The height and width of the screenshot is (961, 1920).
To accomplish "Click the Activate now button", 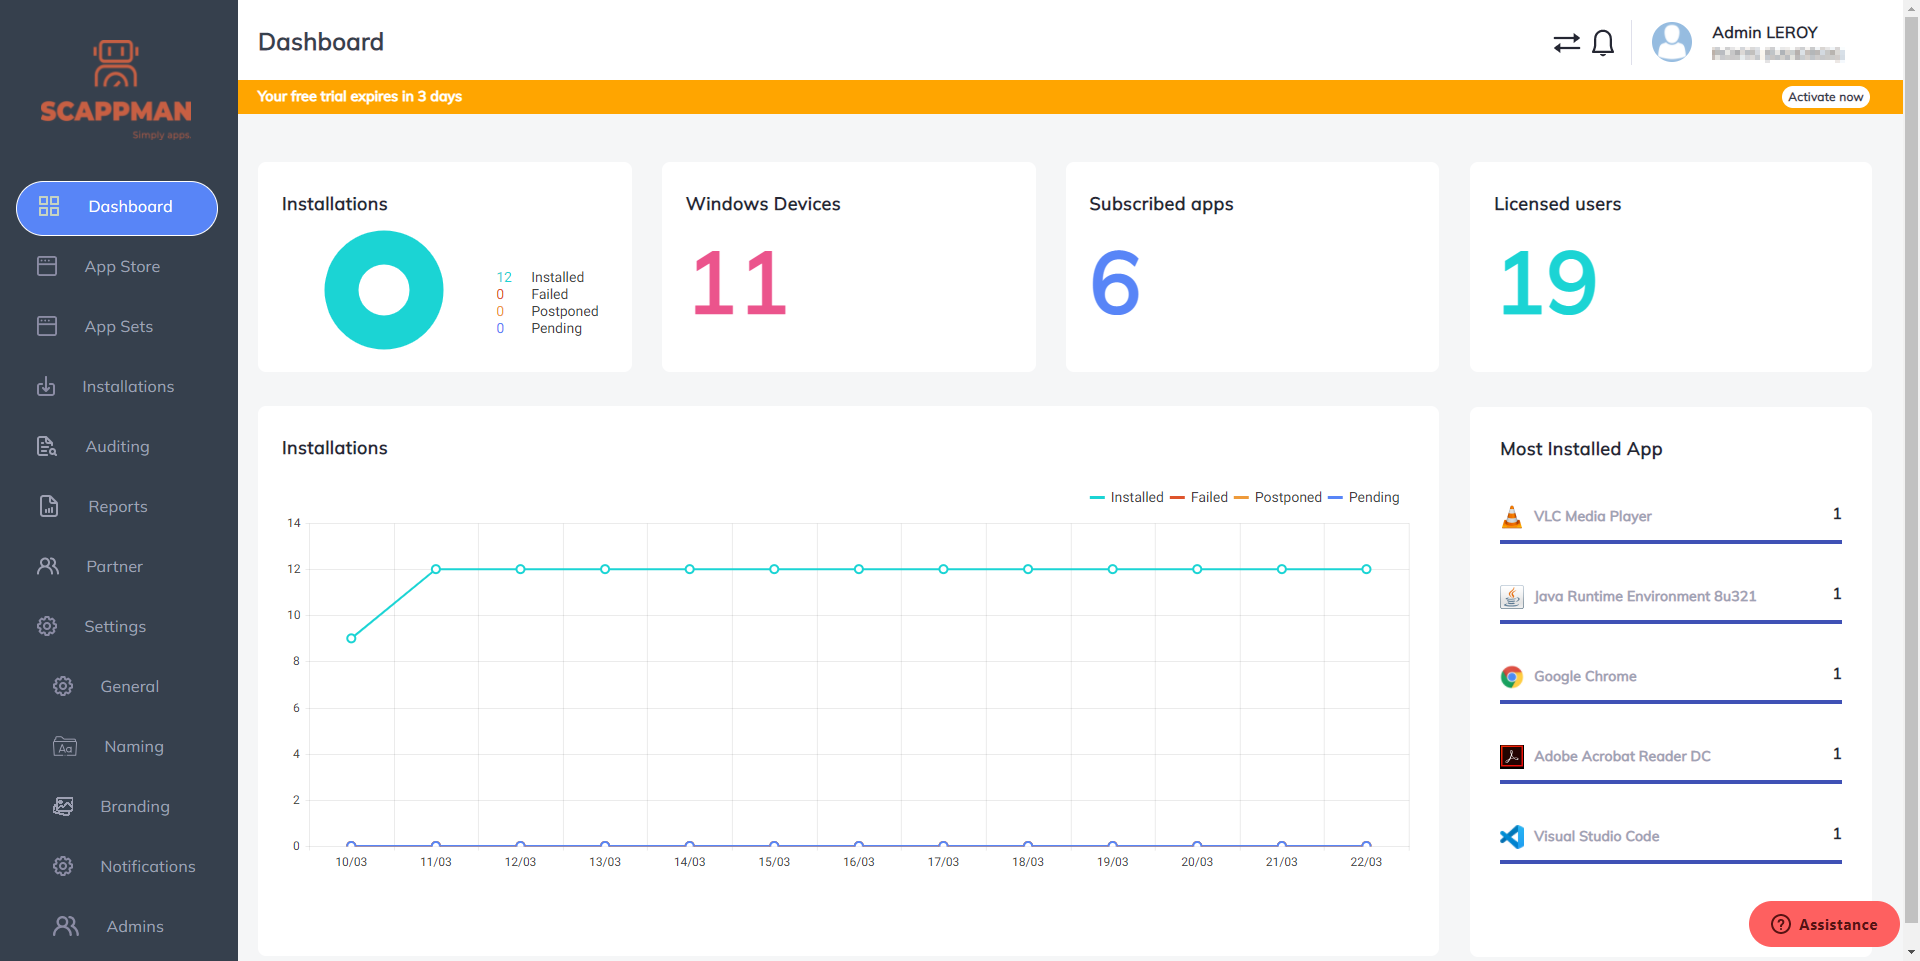I will click(x=1826, y=97).
